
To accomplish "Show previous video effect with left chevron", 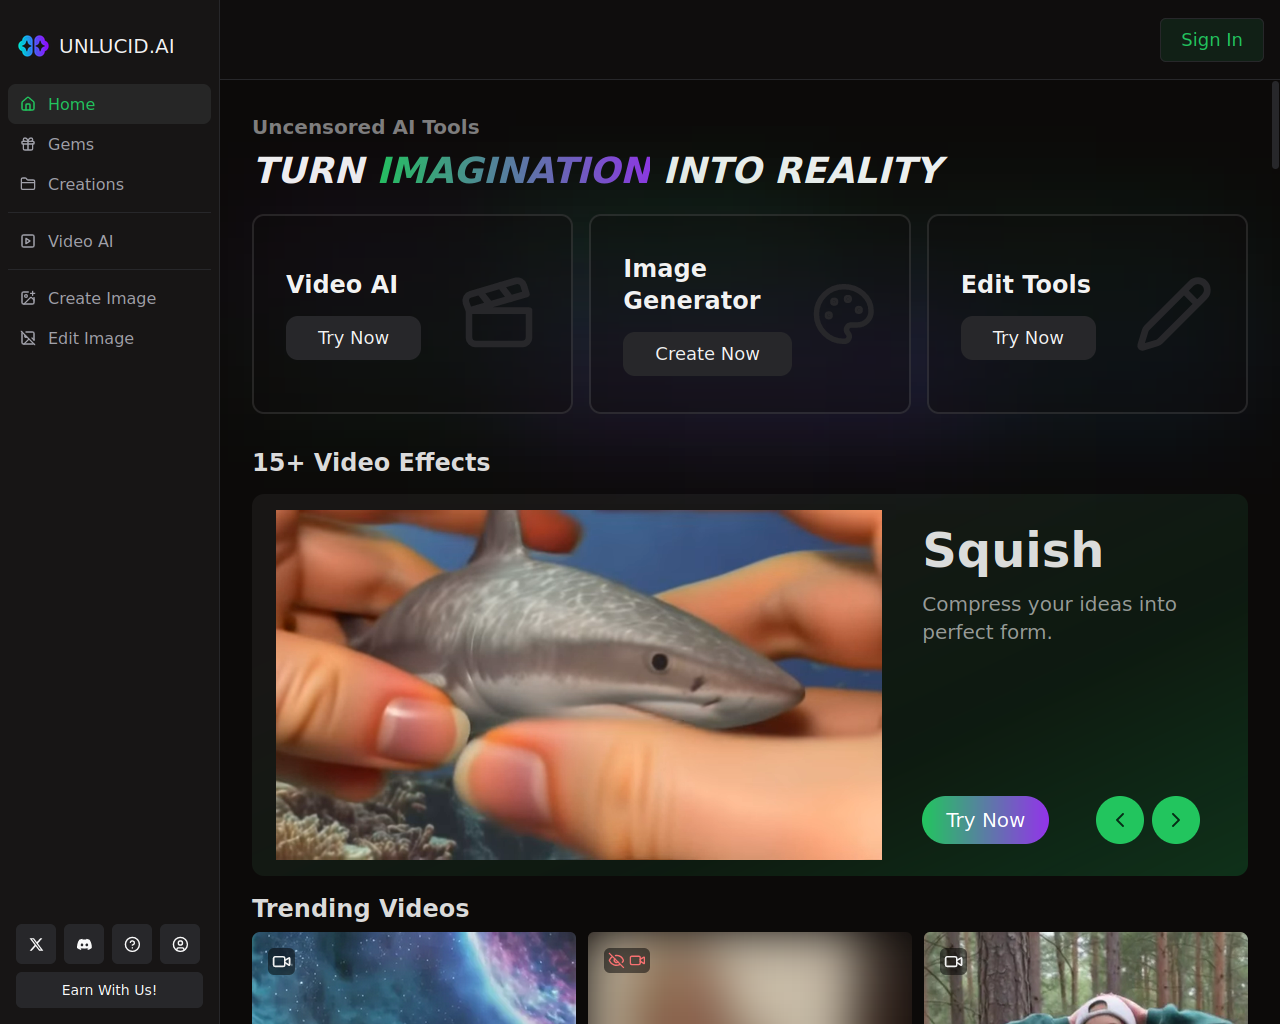I will (x=1120, y=820).
